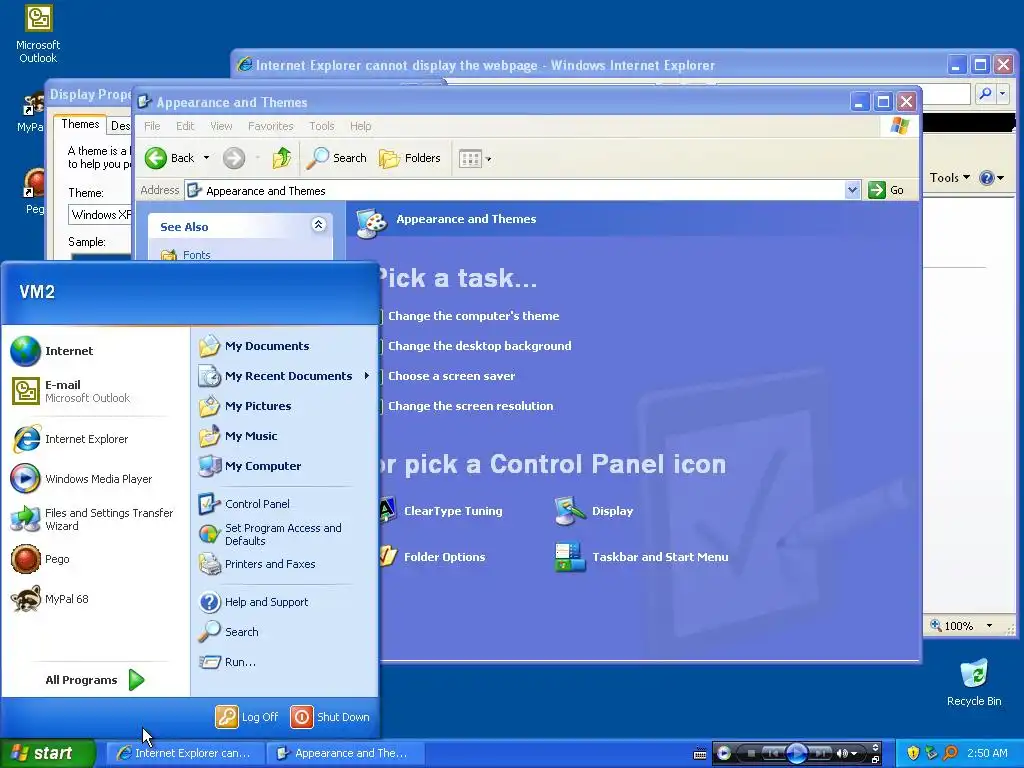
Task: Click the Log Off button
Action: (248, 716)
